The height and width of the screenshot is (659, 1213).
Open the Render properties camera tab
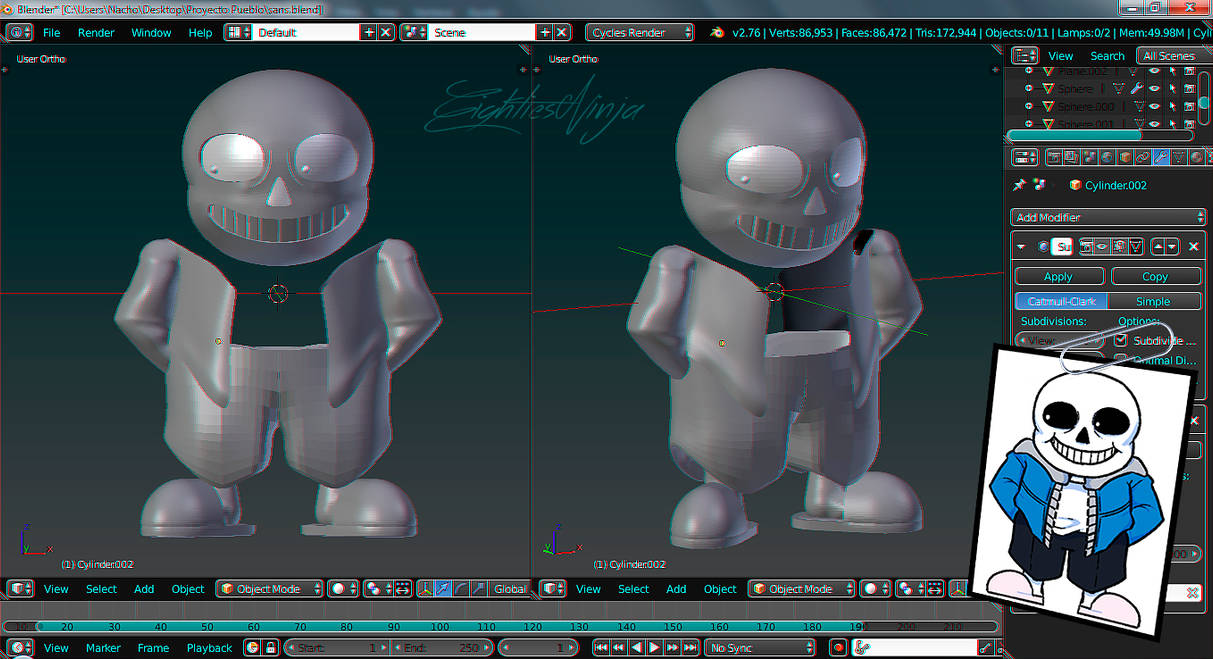tap(1054, 157)
